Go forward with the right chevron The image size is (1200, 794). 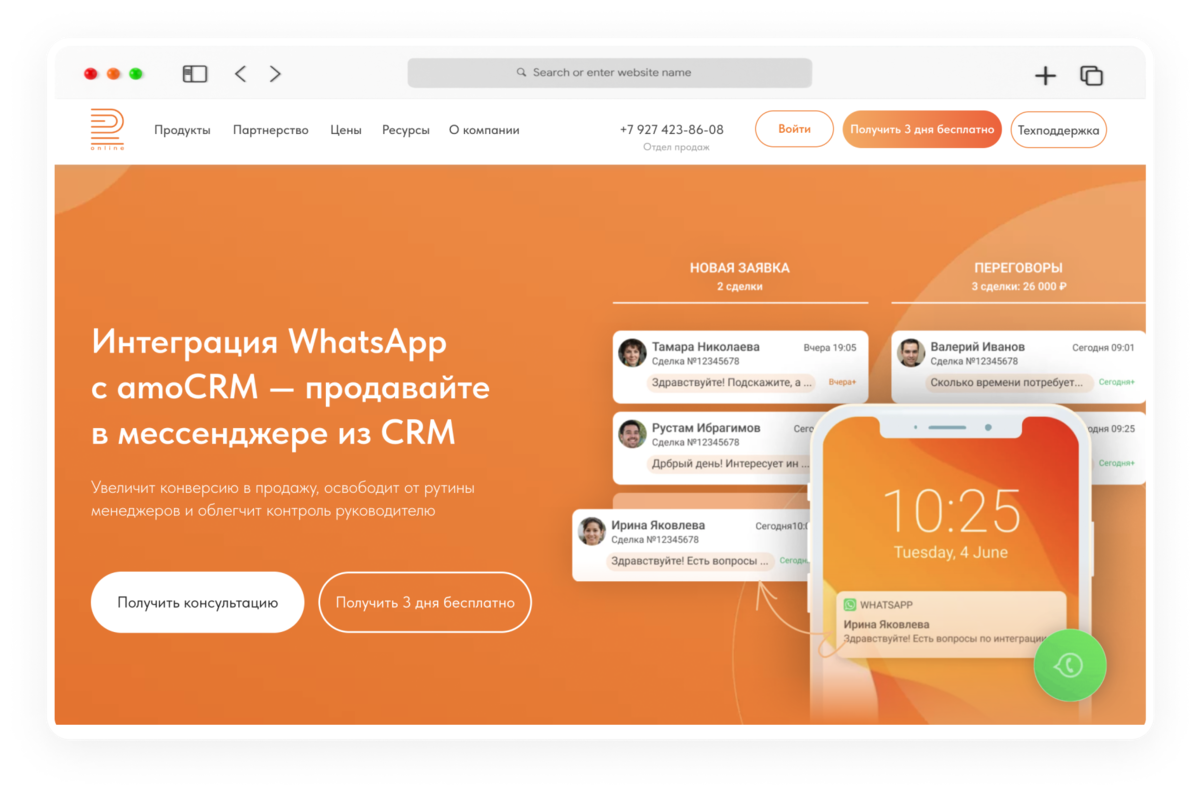pos(275,74)
